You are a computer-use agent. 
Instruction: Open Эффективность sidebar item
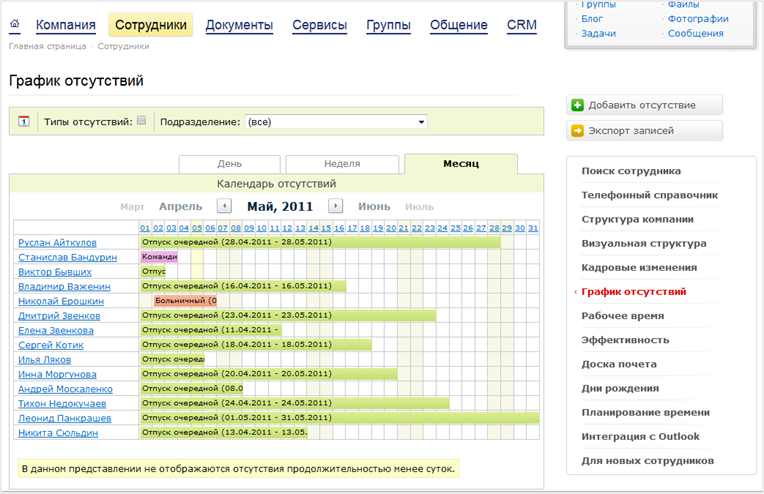pyautogui.click(x=625, y=340)
